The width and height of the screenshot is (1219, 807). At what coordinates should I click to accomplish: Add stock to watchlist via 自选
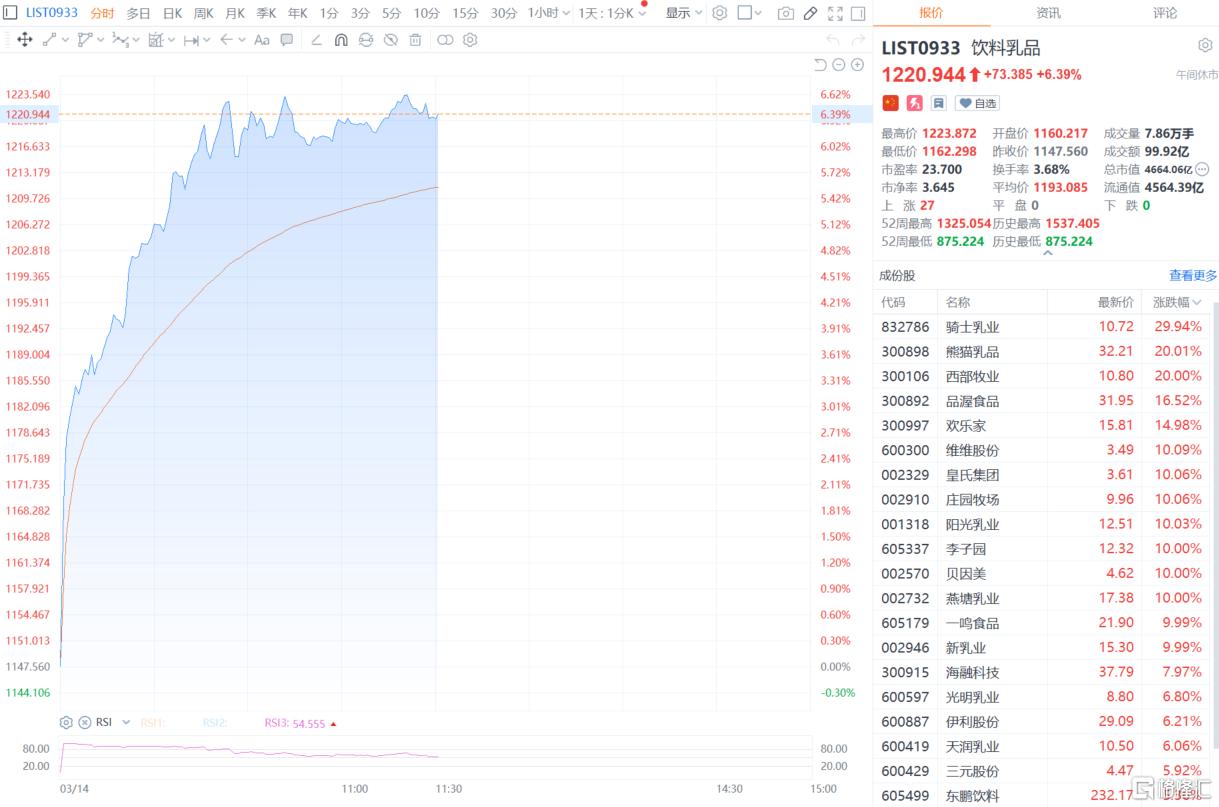coord(977,103)
